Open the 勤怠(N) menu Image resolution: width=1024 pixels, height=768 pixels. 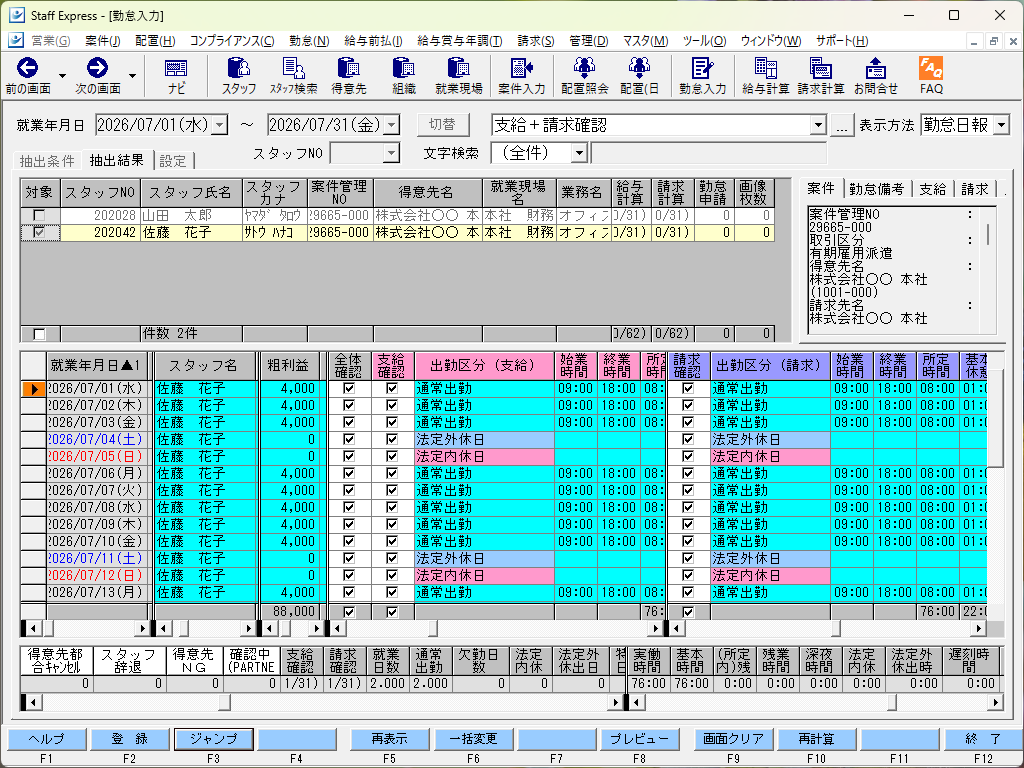click(x=309, y=40)
